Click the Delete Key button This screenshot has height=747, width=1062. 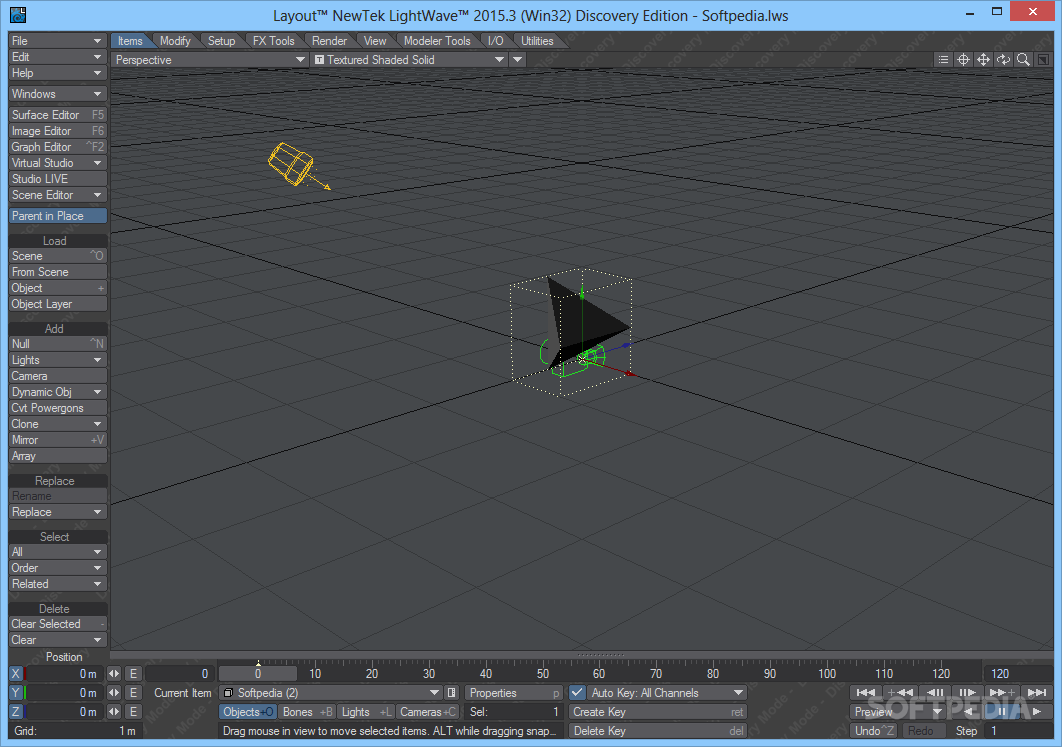click(658, 731)
